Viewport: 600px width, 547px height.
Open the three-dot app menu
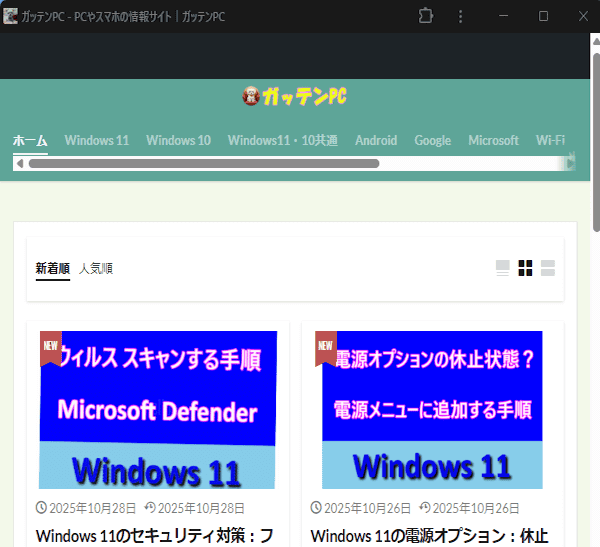tap(460, 16)
